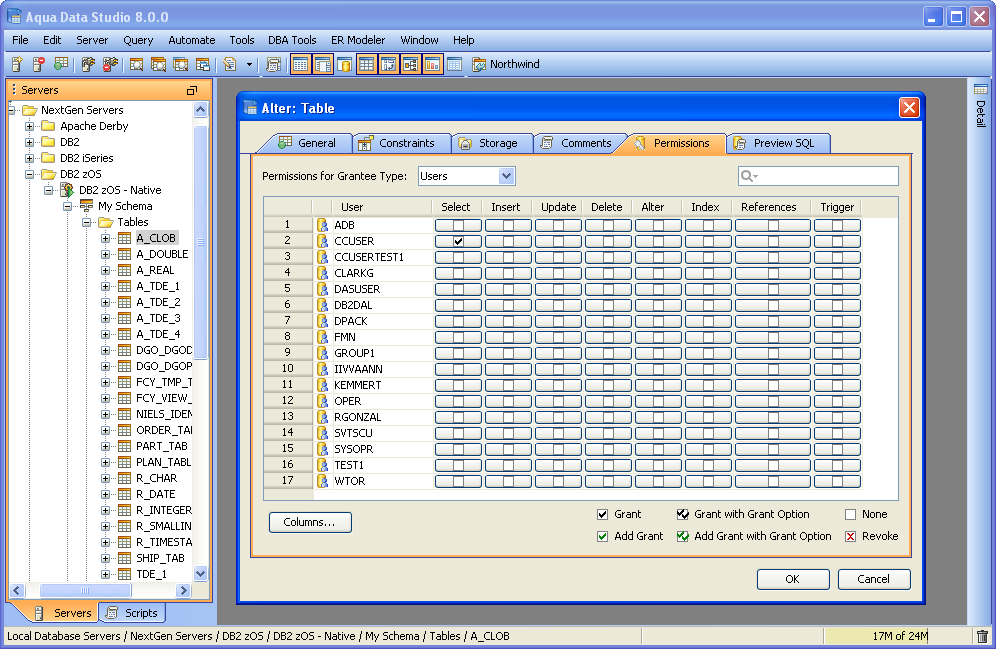Expand the TDE_1 table node

(x=105, y=574)
